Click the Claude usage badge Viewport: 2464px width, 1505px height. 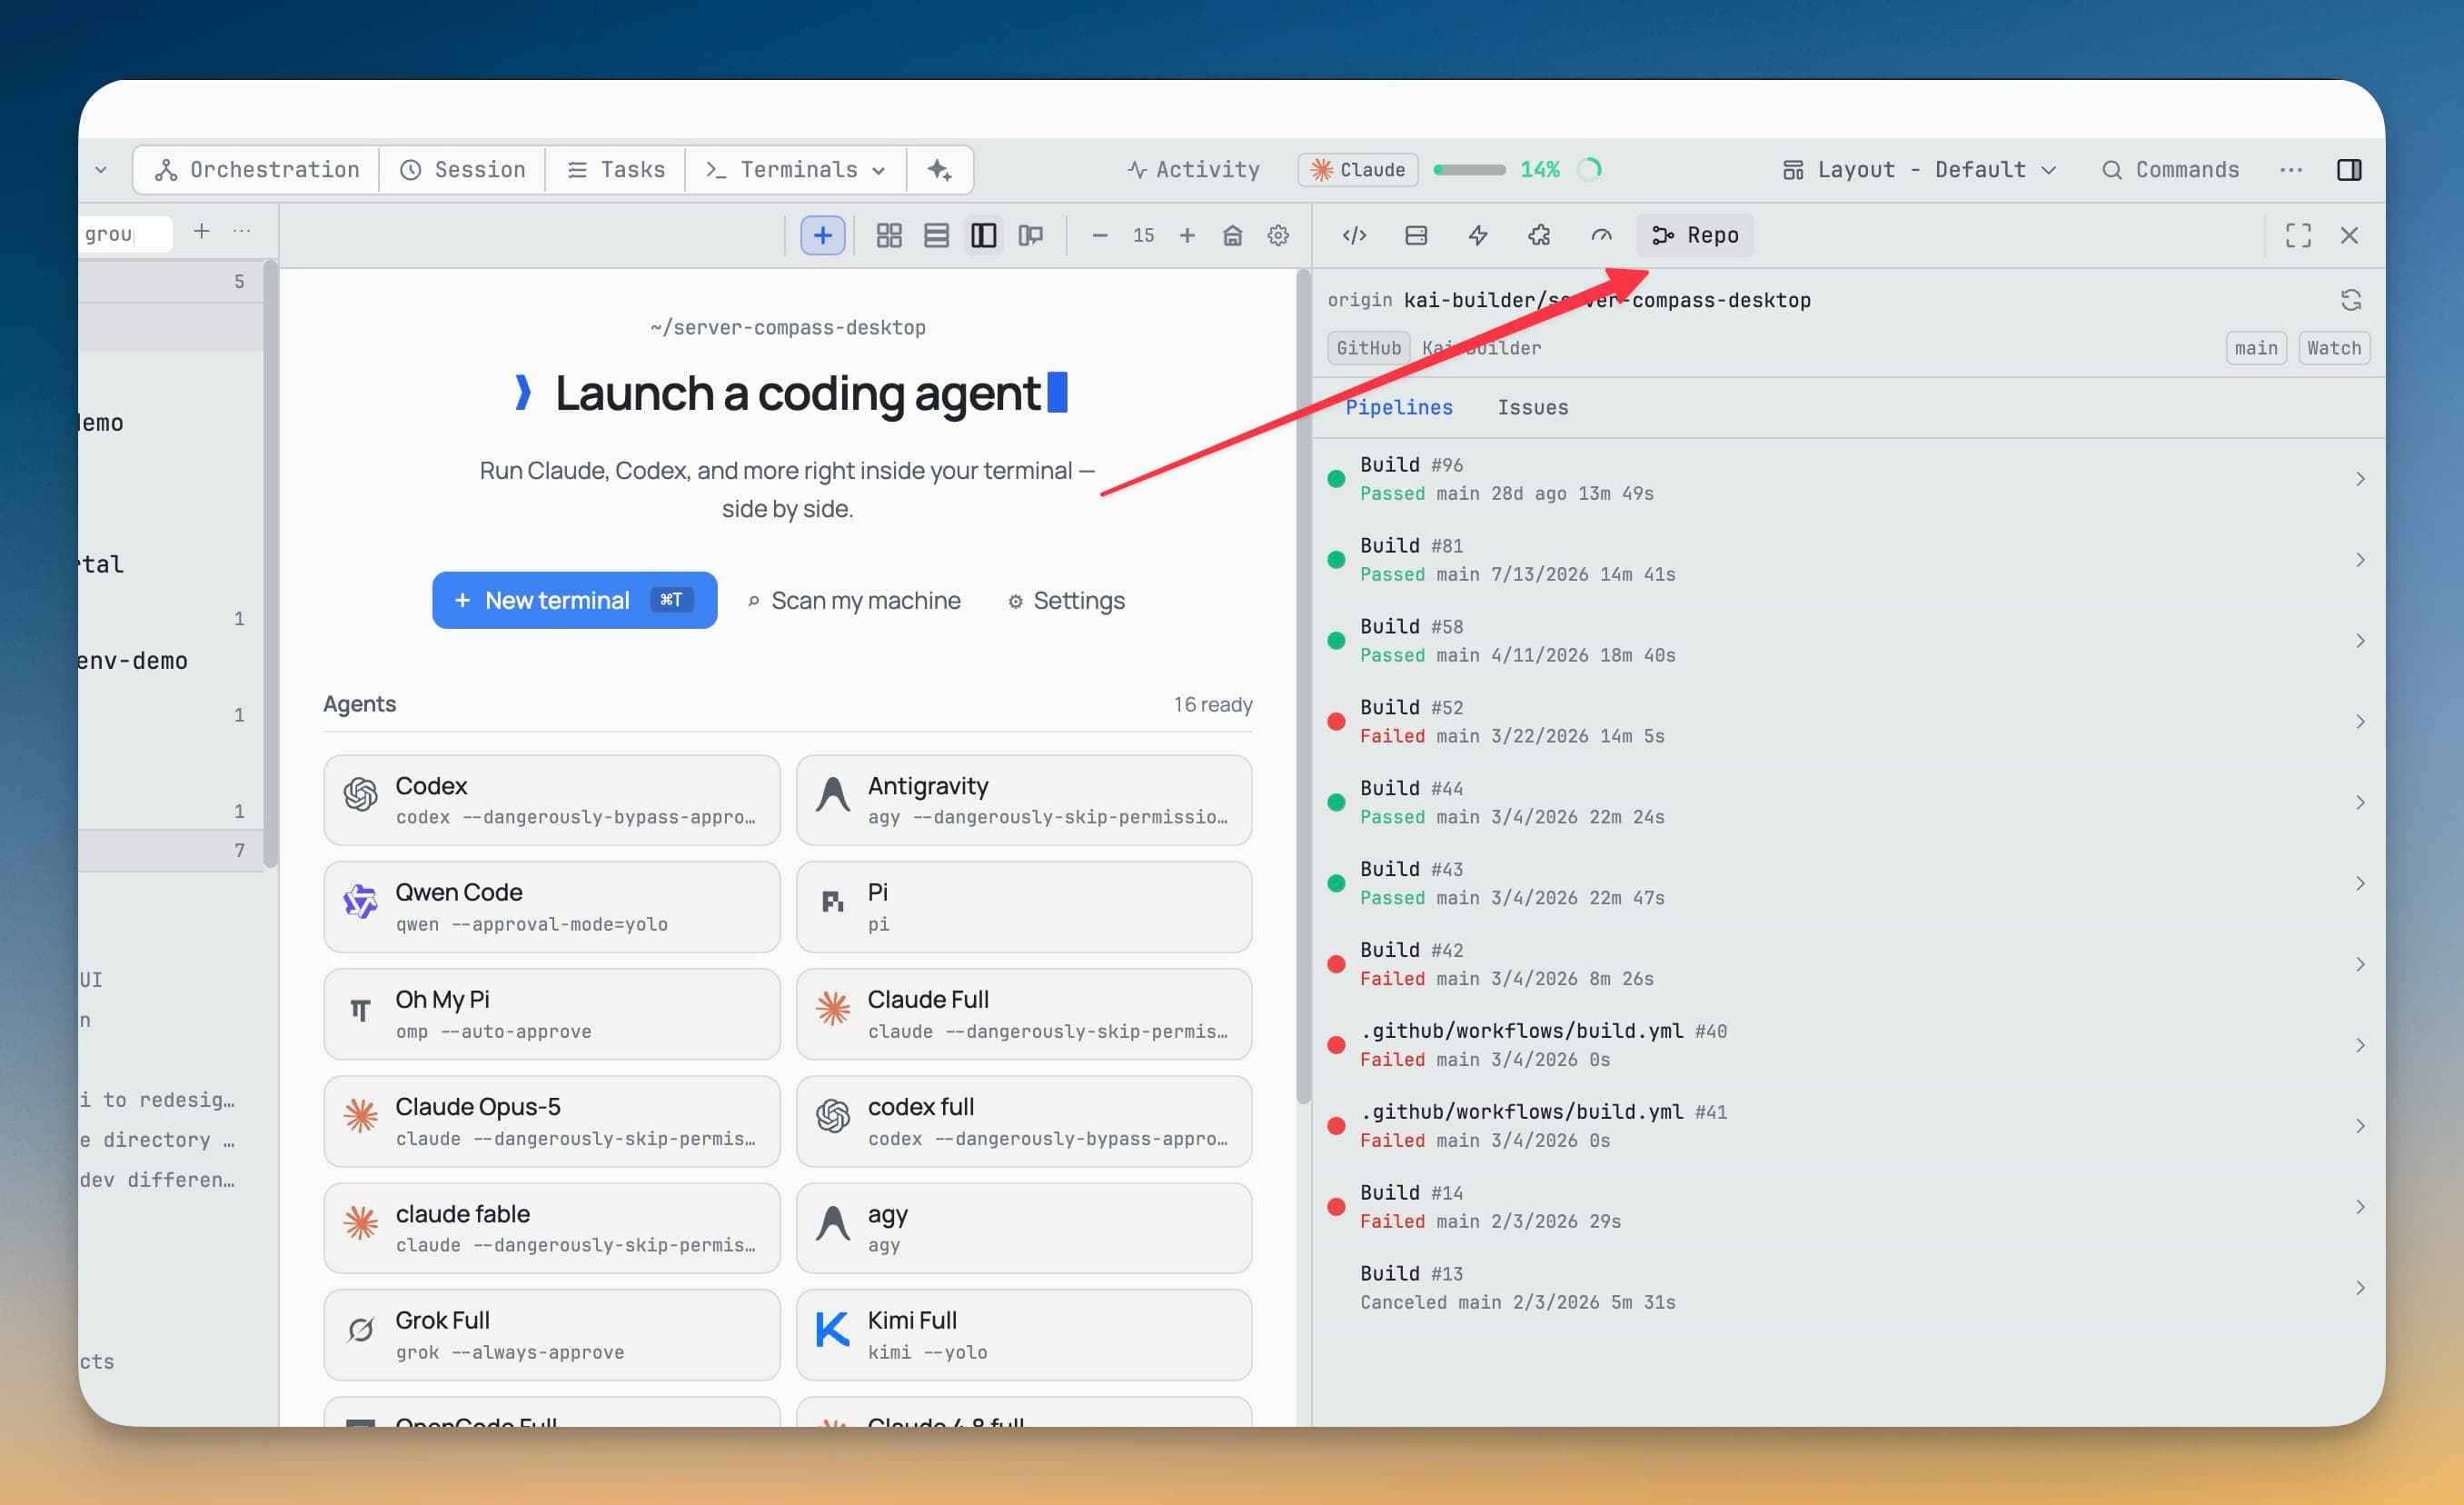(x=1358, y=170)
